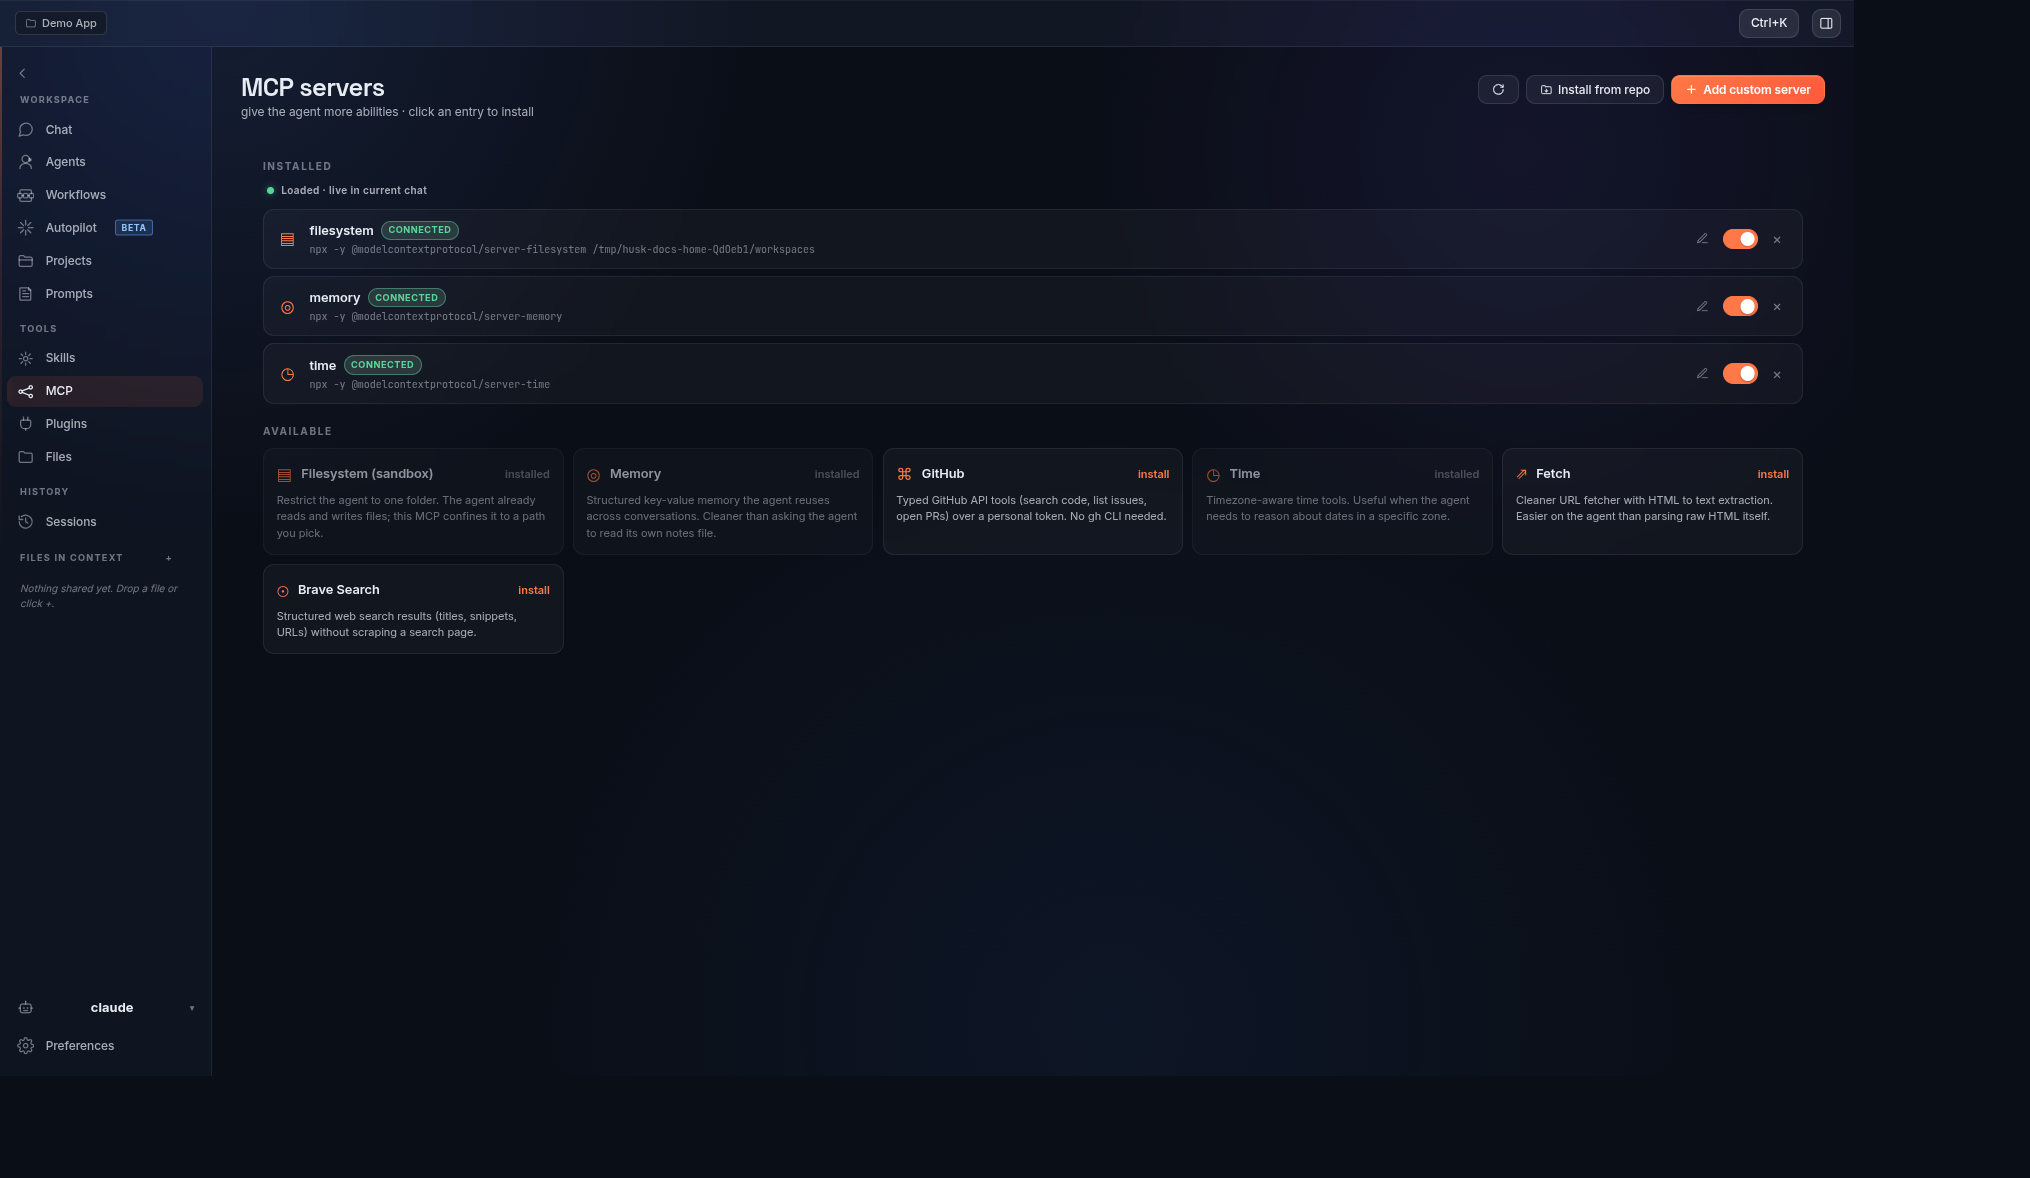This screenshot has height=1178, width=2030.
Task: Edit the filesystem server with pencil icon
Action: tap(1702, 239)
